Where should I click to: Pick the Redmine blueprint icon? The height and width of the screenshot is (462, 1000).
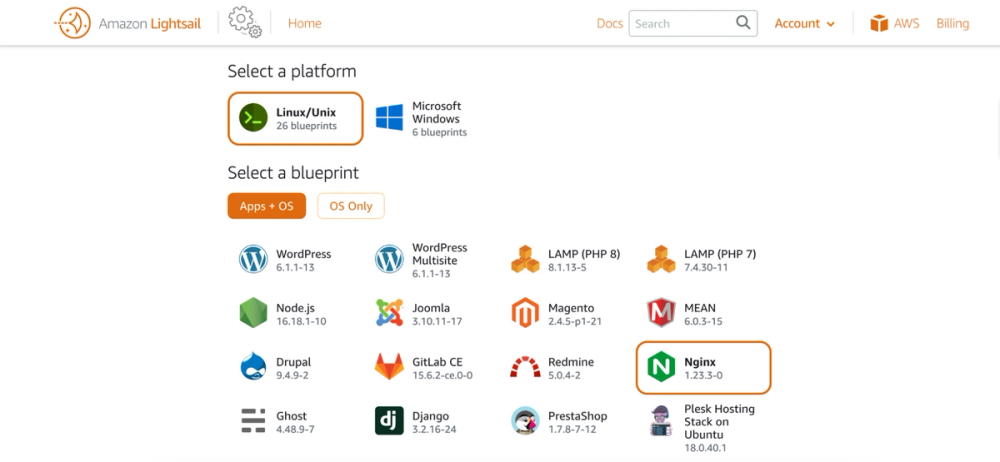tap(525, 367)
